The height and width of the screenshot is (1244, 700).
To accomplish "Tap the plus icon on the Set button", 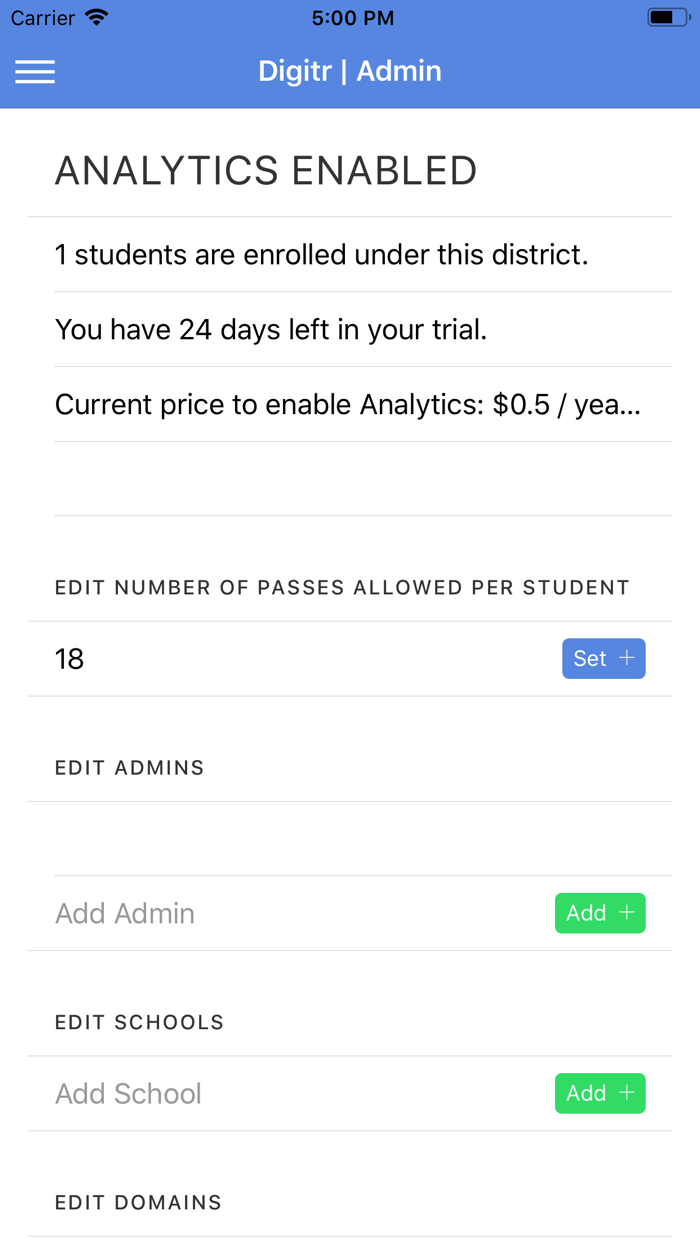I will click(627, 658).
